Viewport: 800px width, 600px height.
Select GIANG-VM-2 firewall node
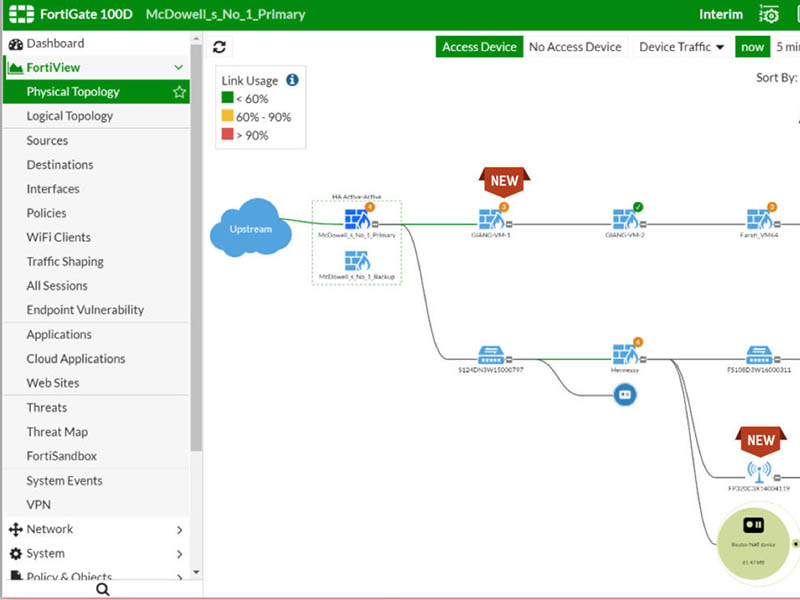pyautogui.click(x=625, y=219)
